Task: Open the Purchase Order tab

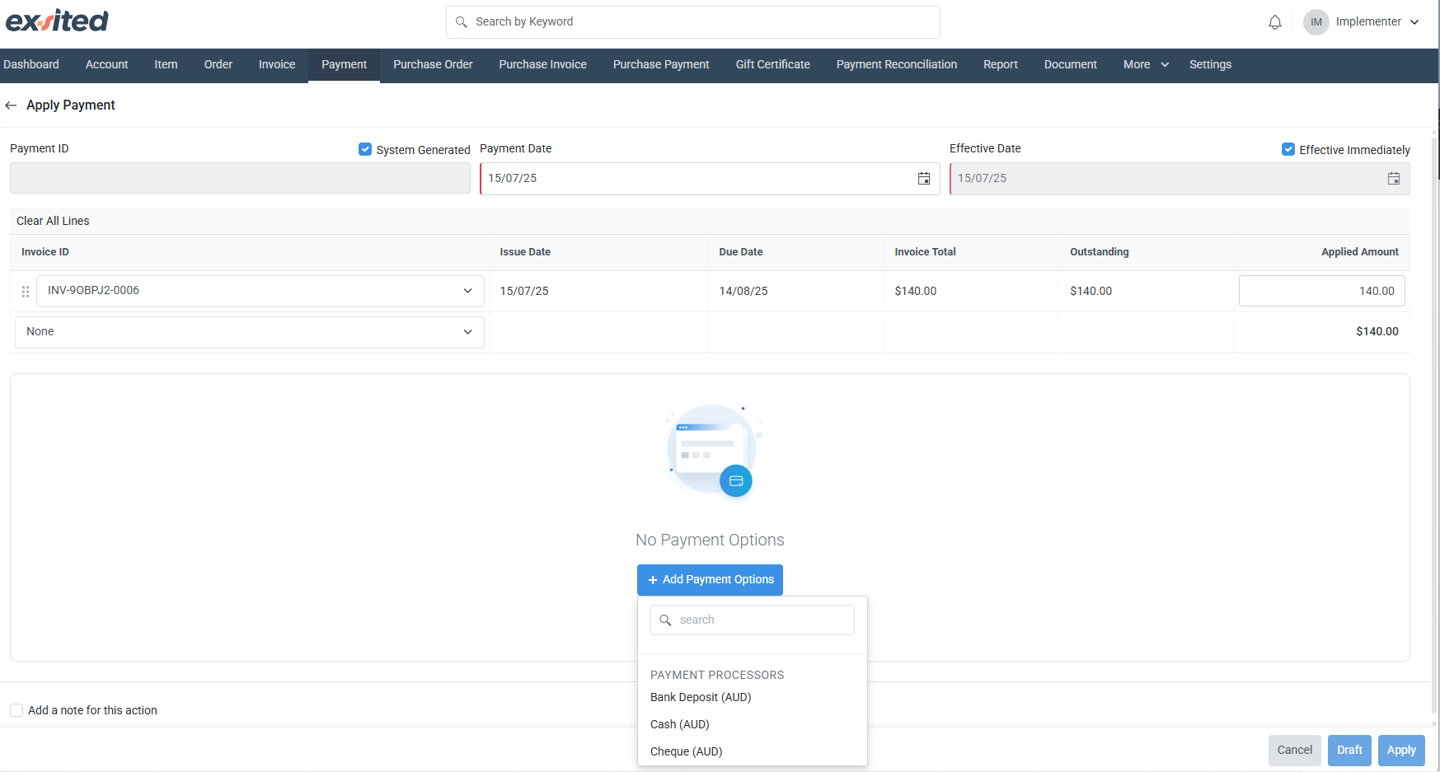Action: pyautogui.click(x=433, y=65)
